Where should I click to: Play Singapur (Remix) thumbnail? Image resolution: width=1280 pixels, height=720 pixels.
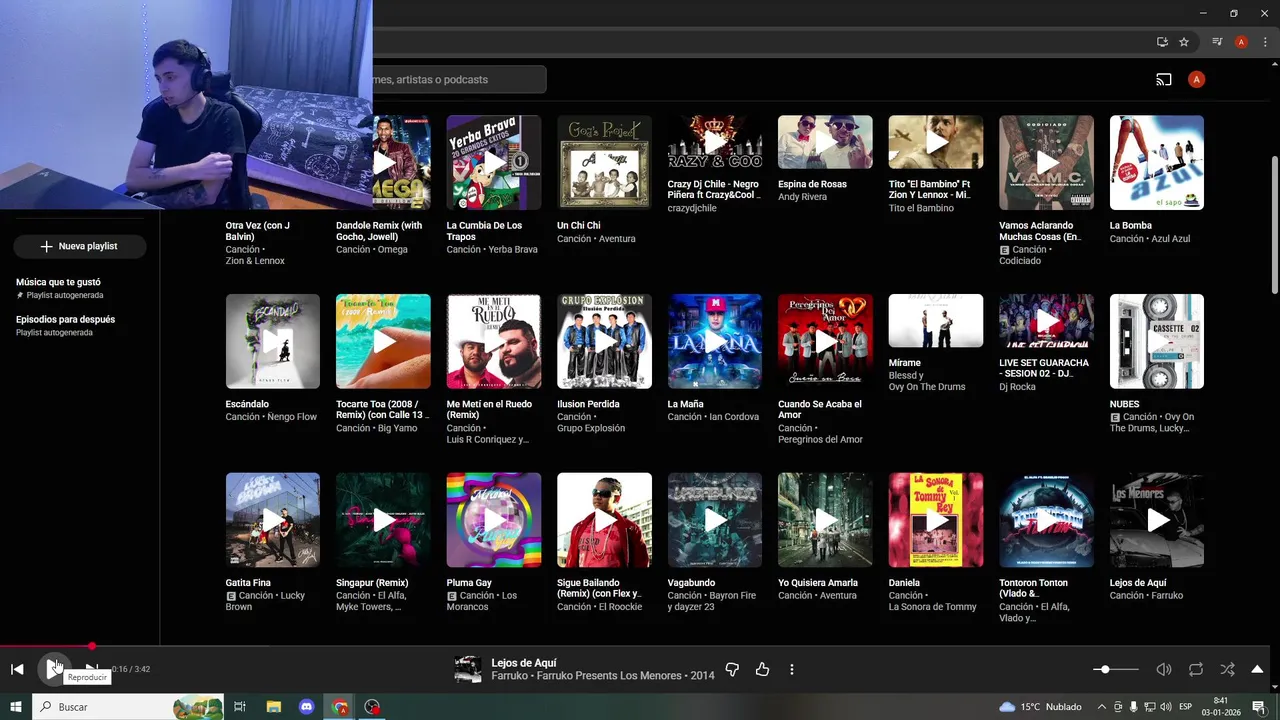[383, 520]
